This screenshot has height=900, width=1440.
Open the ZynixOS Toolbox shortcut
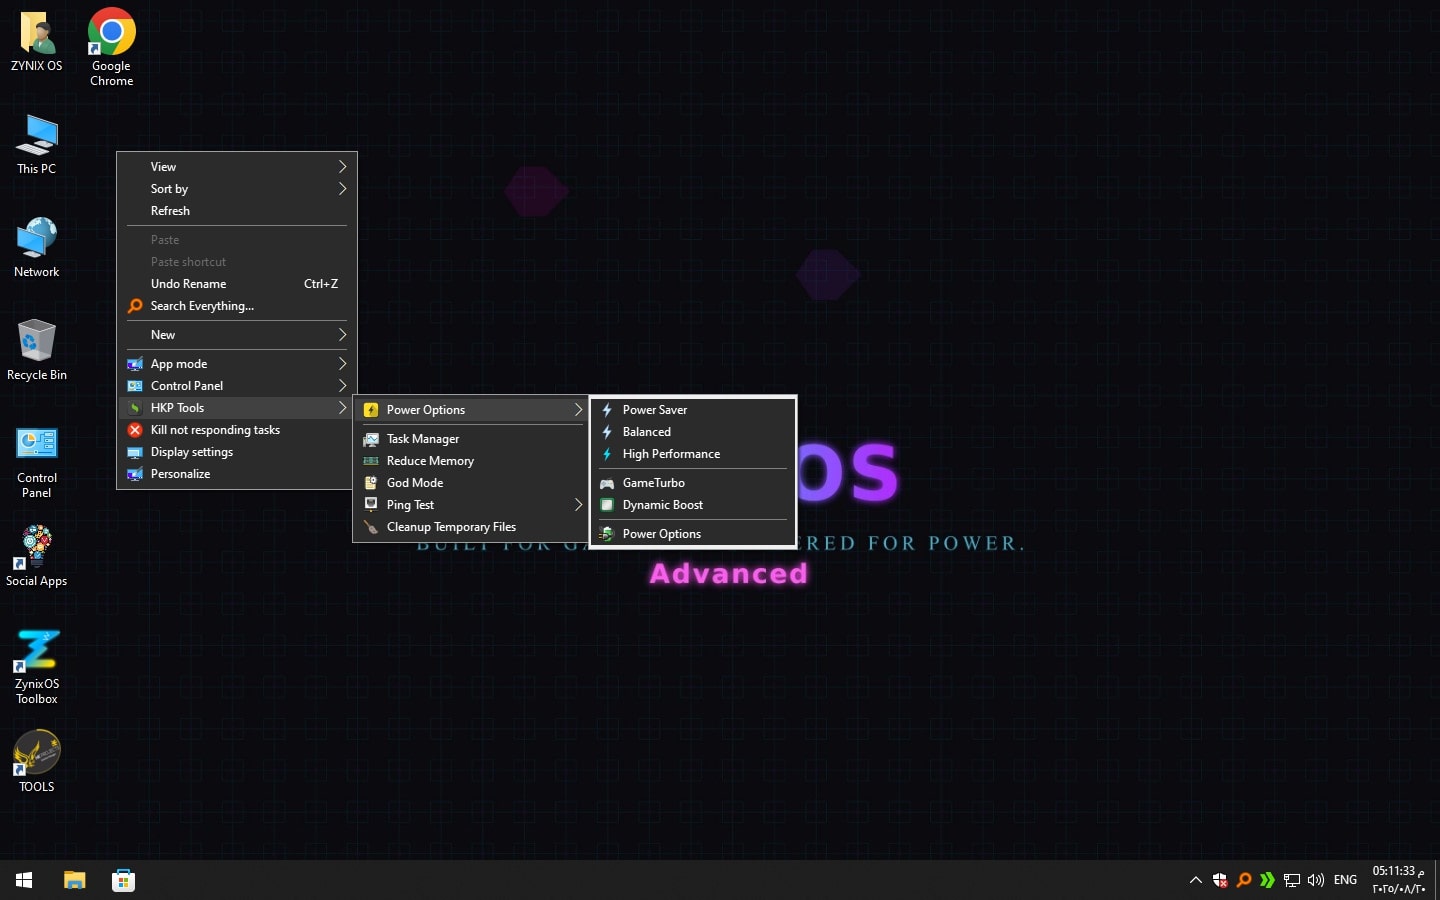tap(37, 665)
